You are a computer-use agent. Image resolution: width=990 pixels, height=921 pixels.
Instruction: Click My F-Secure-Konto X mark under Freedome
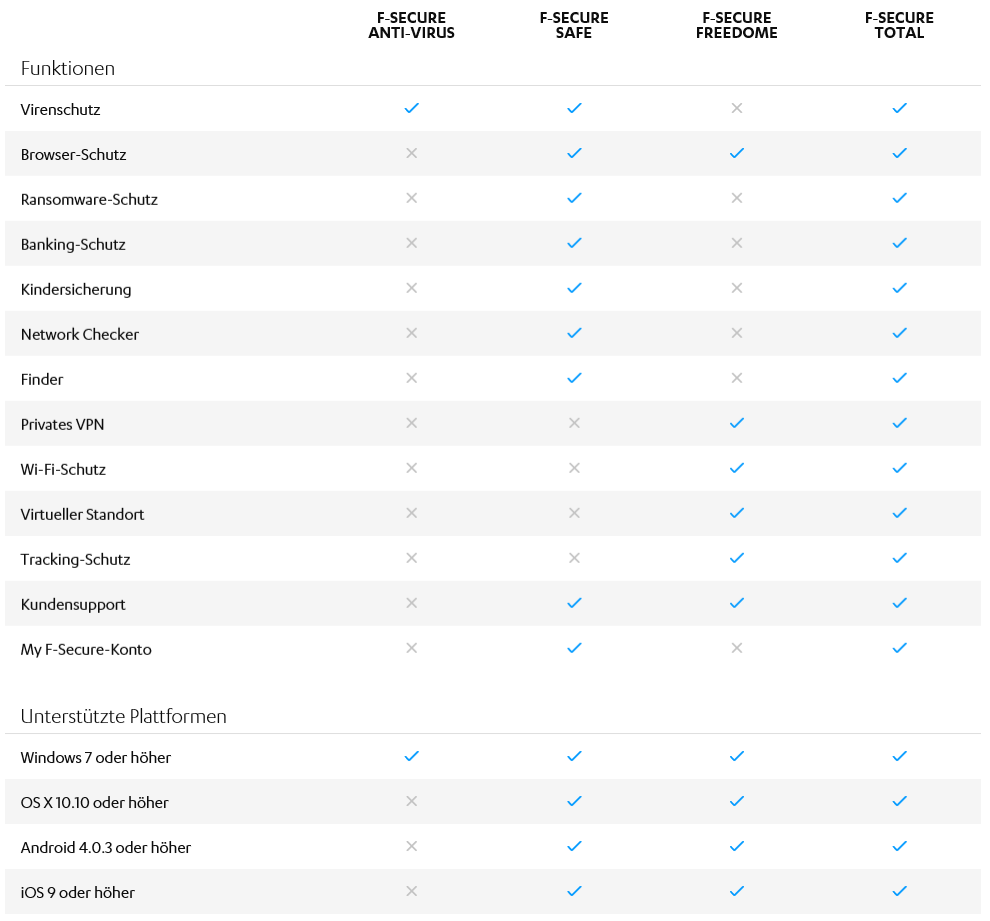tap(737, 648)
